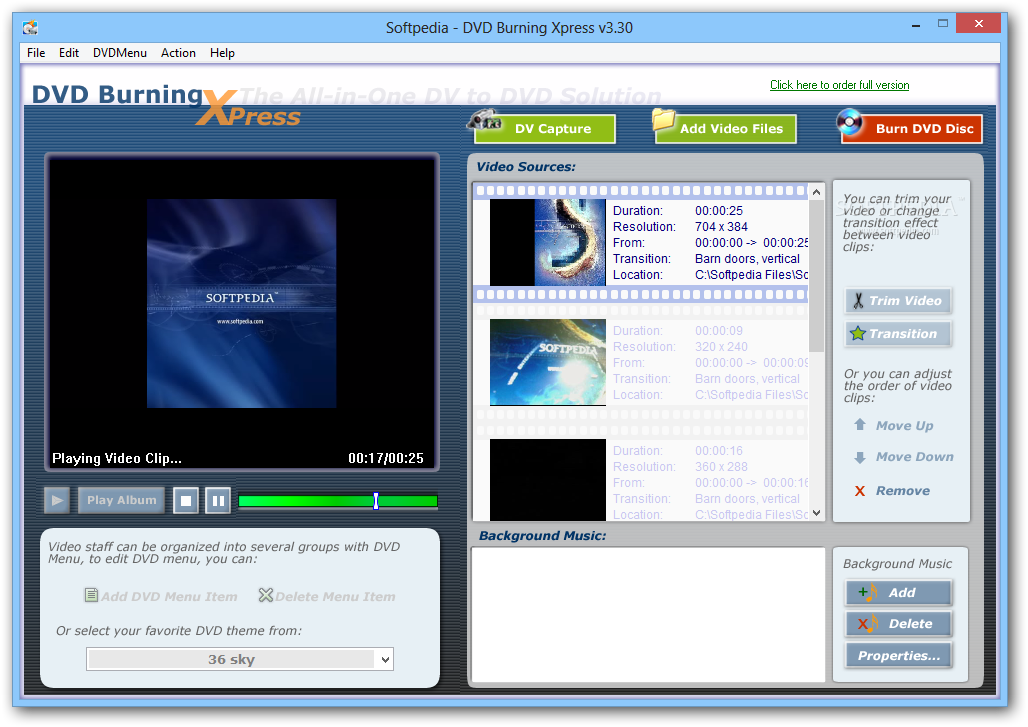
Task: Click the DV Capture camcorder button
Action: coord(544,128)
